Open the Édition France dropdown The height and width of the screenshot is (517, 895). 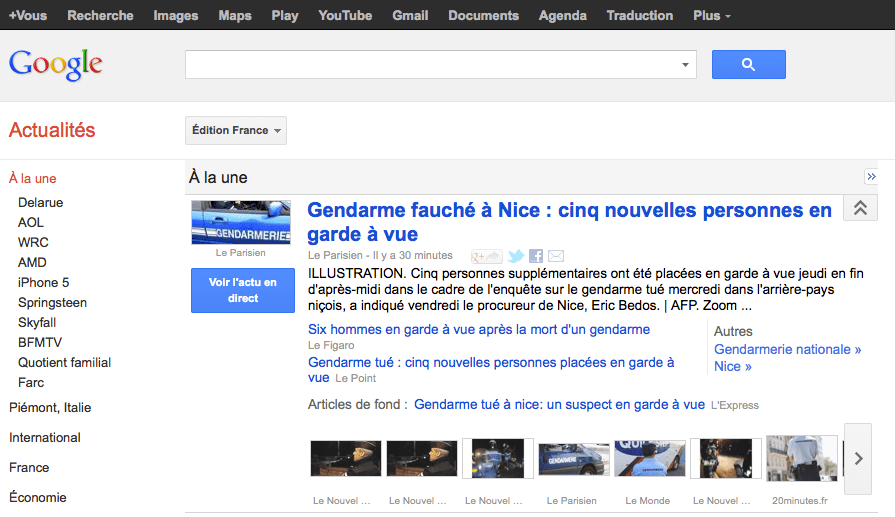click(x=236, y=130)
